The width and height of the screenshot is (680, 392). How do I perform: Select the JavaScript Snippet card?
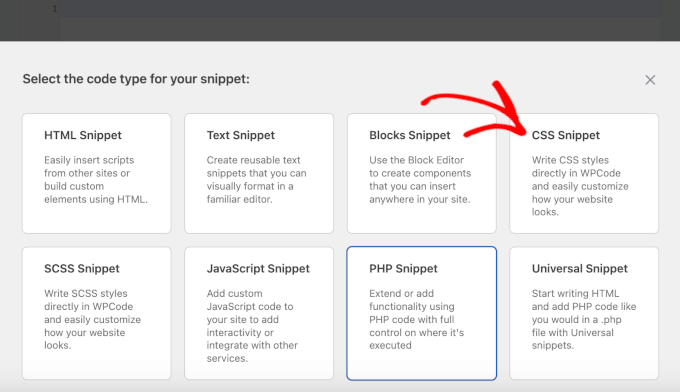point(259,314)
